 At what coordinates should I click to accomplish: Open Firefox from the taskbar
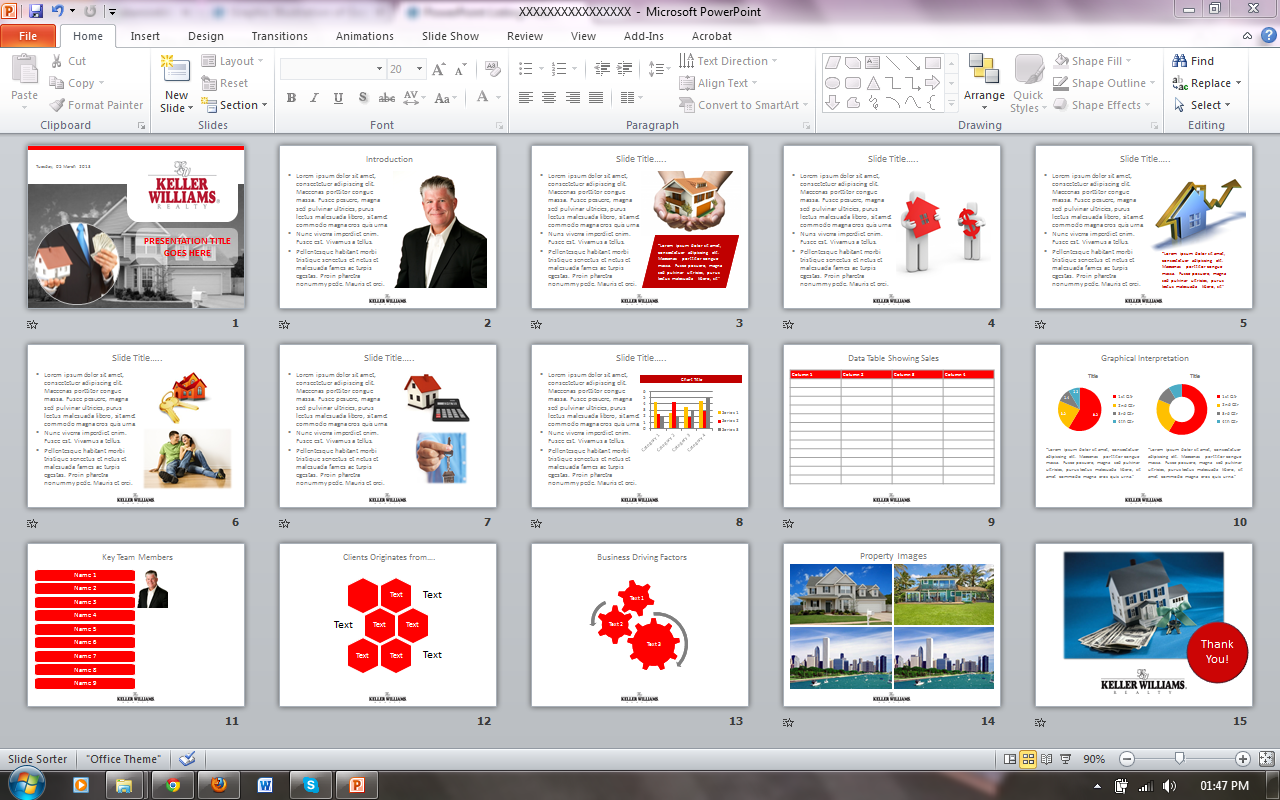[219, 785]
